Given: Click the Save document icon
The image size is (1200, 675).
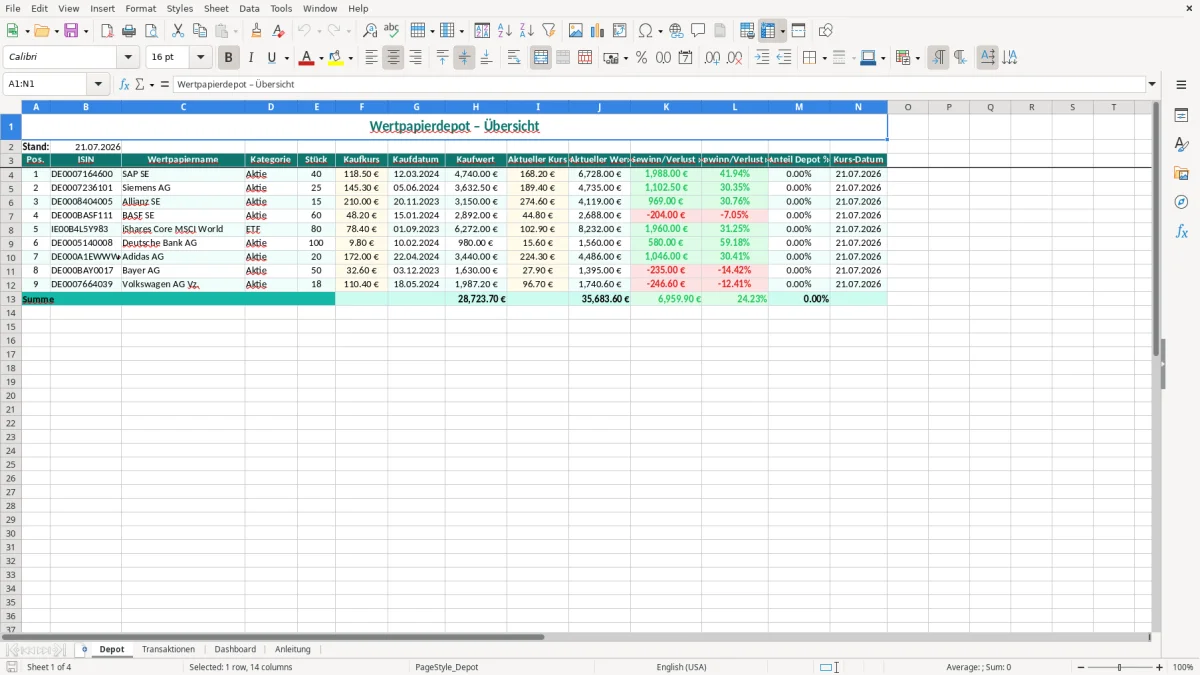Looking at the screenshot, I should [71, 31].
